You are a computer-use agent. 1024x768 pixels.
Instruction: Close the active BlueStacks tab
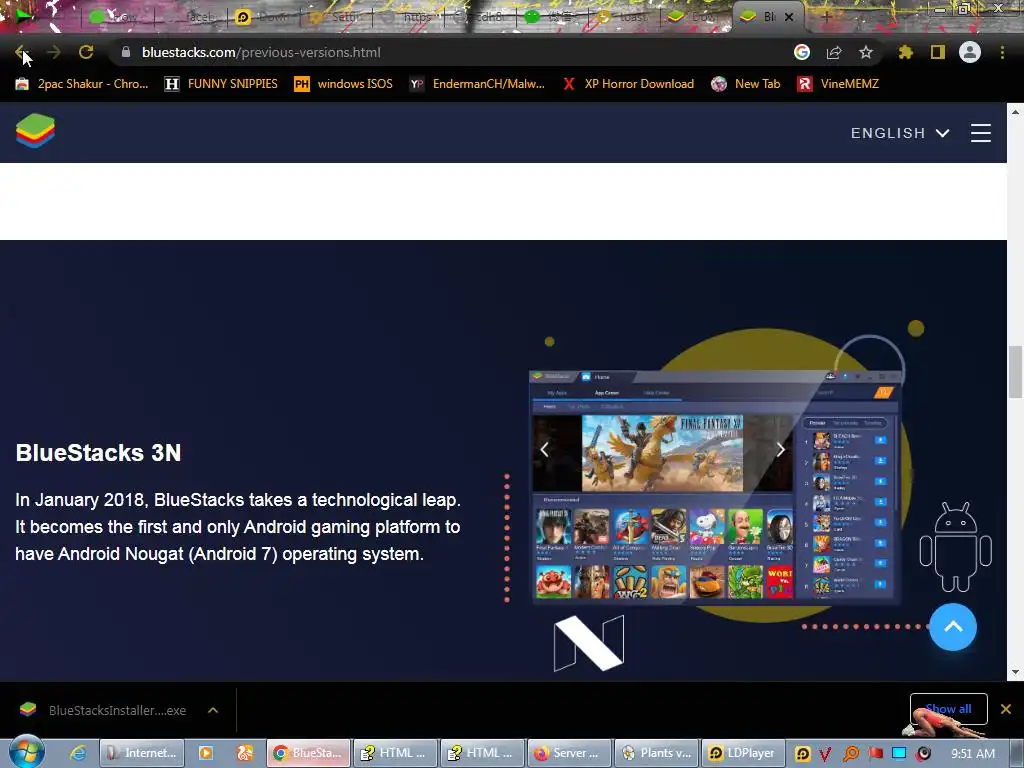pyautogui.click(x=789, y=17)
